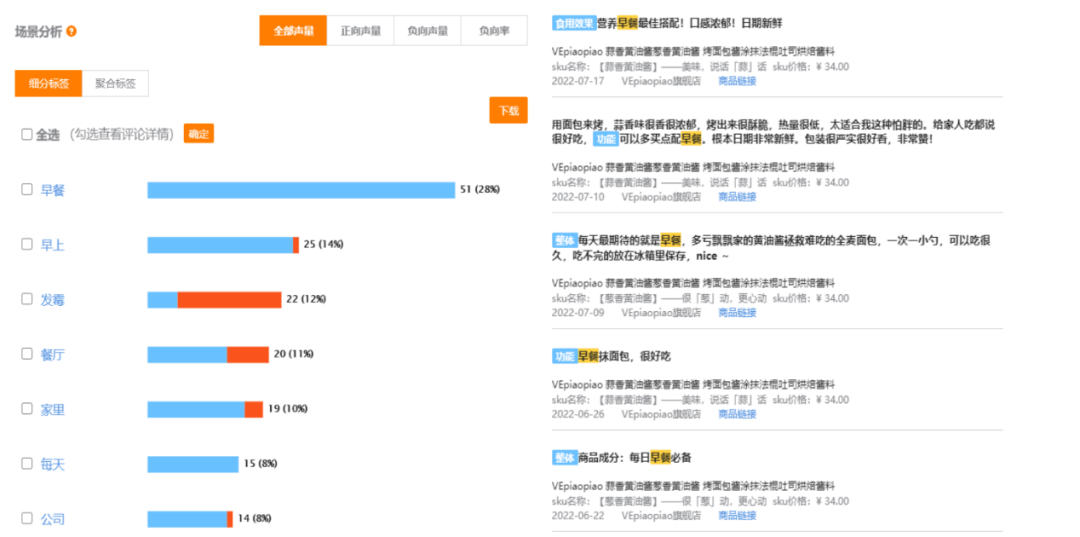Check the 早餐 row checkbox

(27, 189)
